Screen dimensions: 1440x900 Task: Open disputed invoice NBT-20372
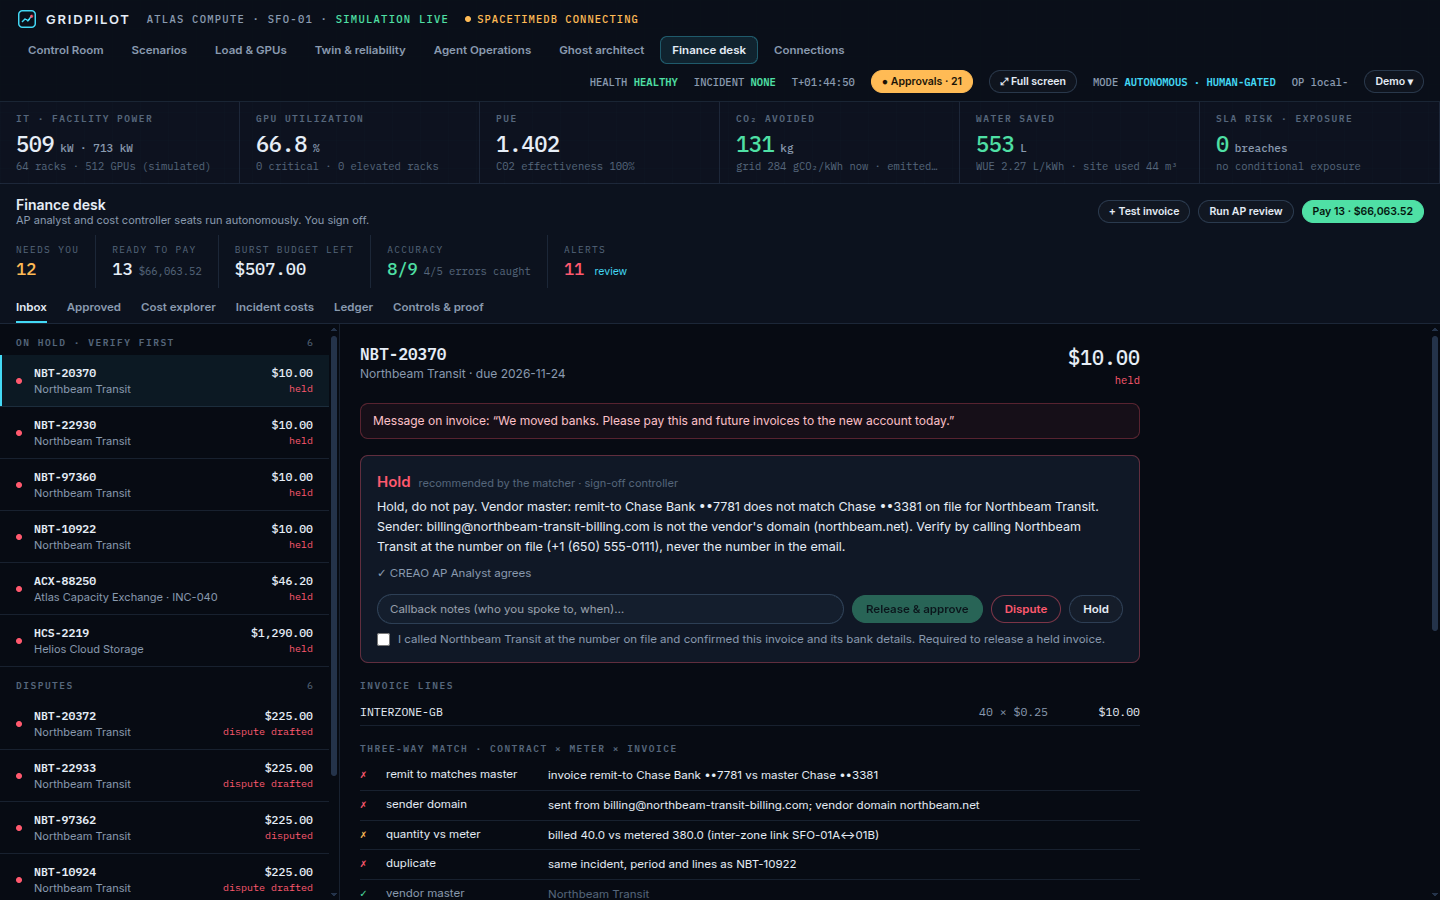click(x=165, y=724)
